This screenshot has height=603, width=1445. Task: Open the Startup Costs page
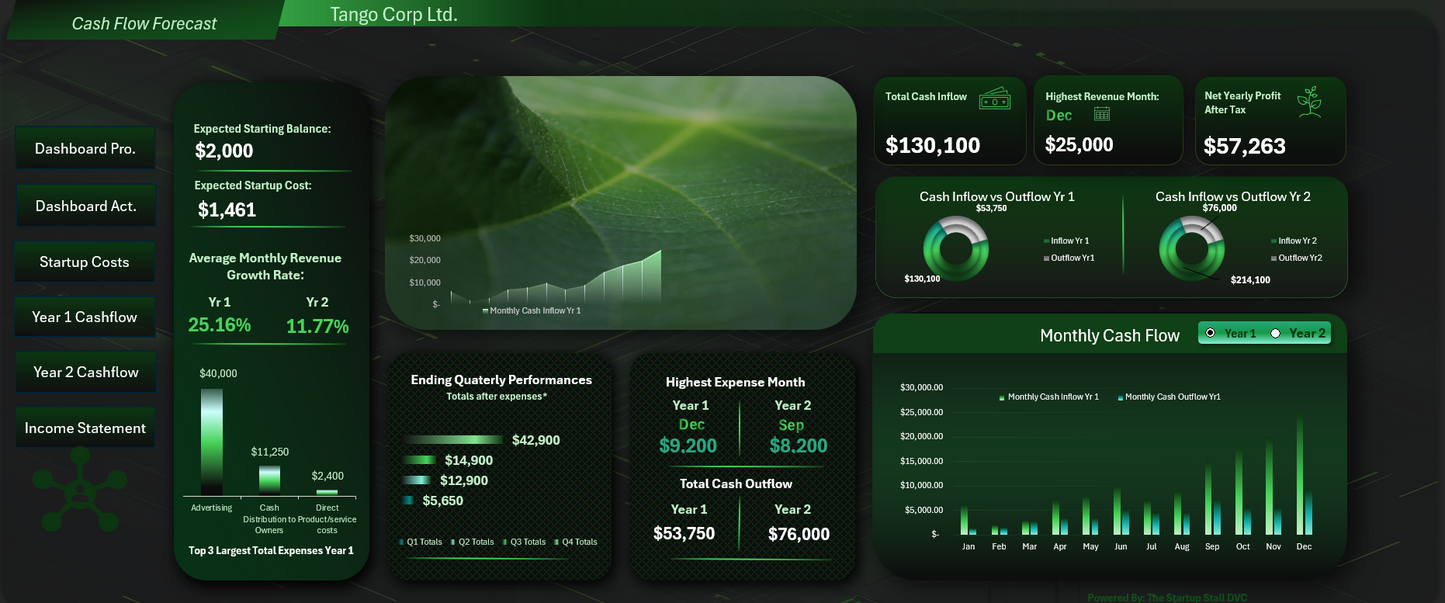[85, 261]
